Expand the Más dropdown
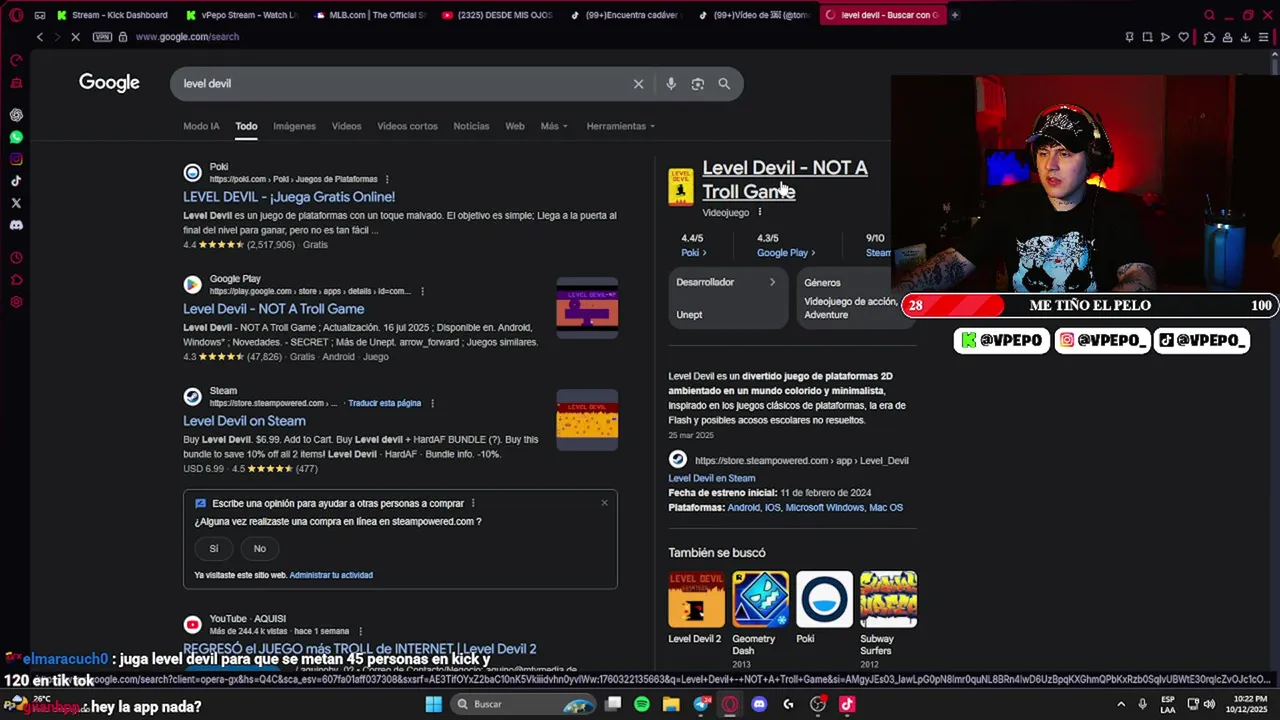1280x720 pixels. [554, 126]
